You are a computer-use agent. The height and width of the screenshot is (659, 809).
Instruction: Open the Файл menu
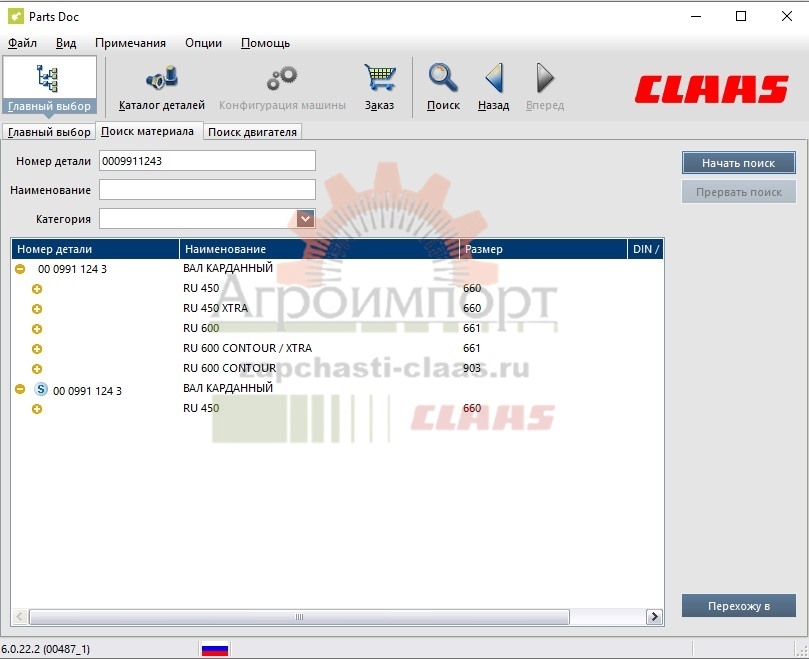(22, 43)
